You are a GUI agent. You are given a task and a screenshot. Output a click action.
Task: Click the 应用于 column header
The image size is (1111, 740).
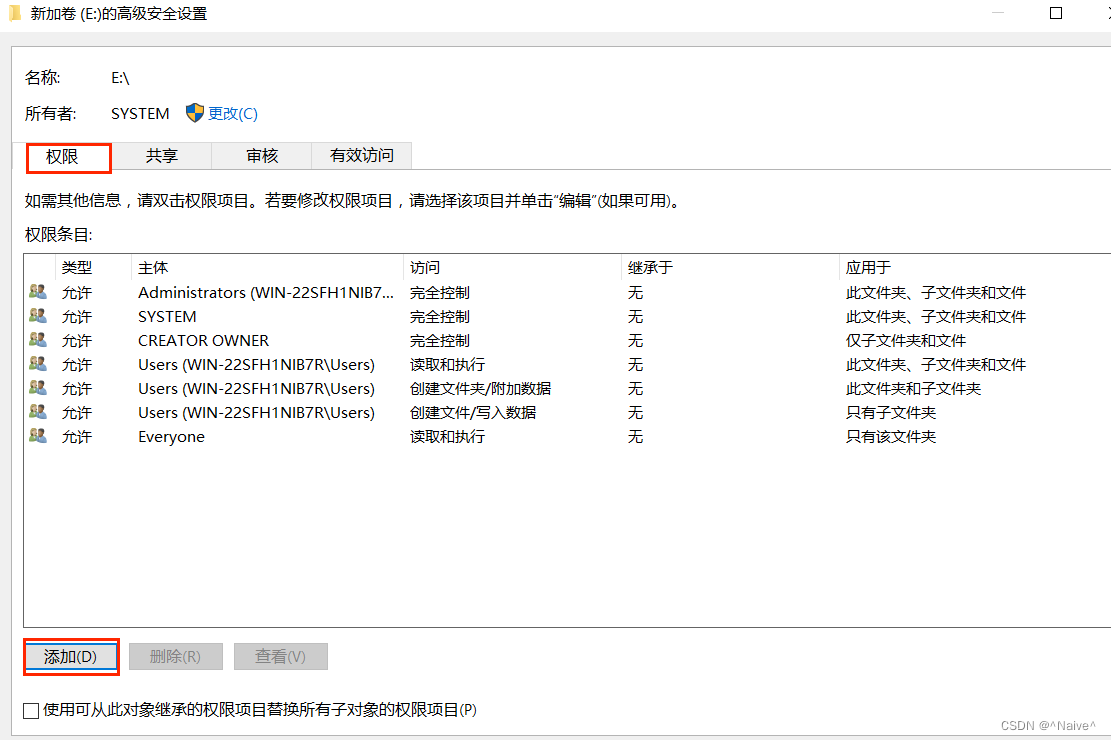(868, 267)
